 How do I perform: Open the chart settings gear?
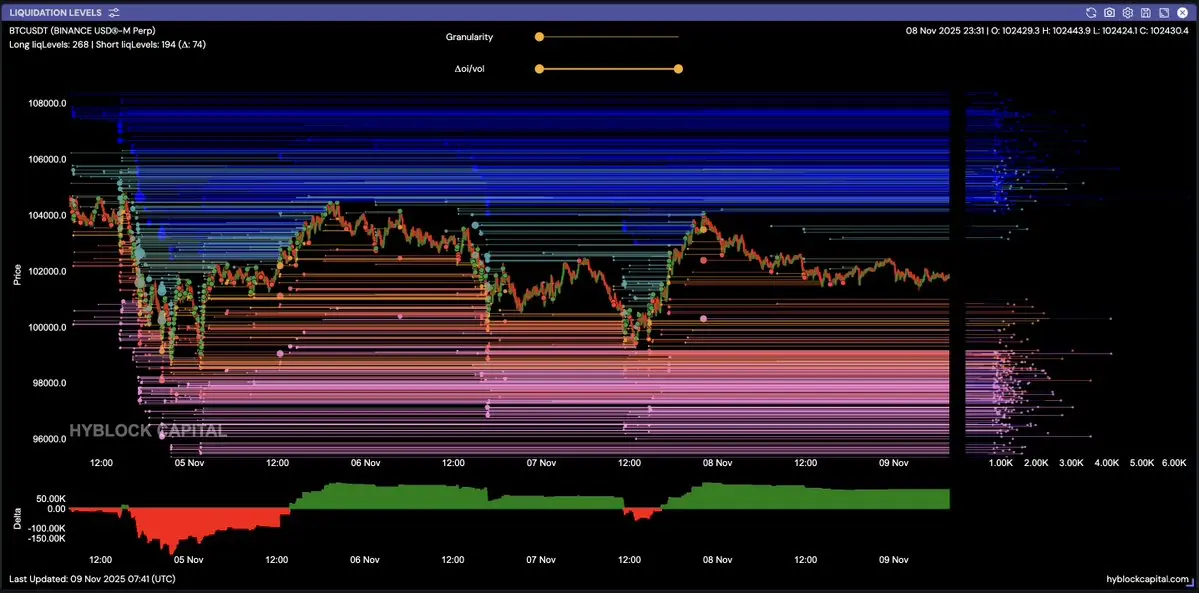click(x=1127, y=12)
